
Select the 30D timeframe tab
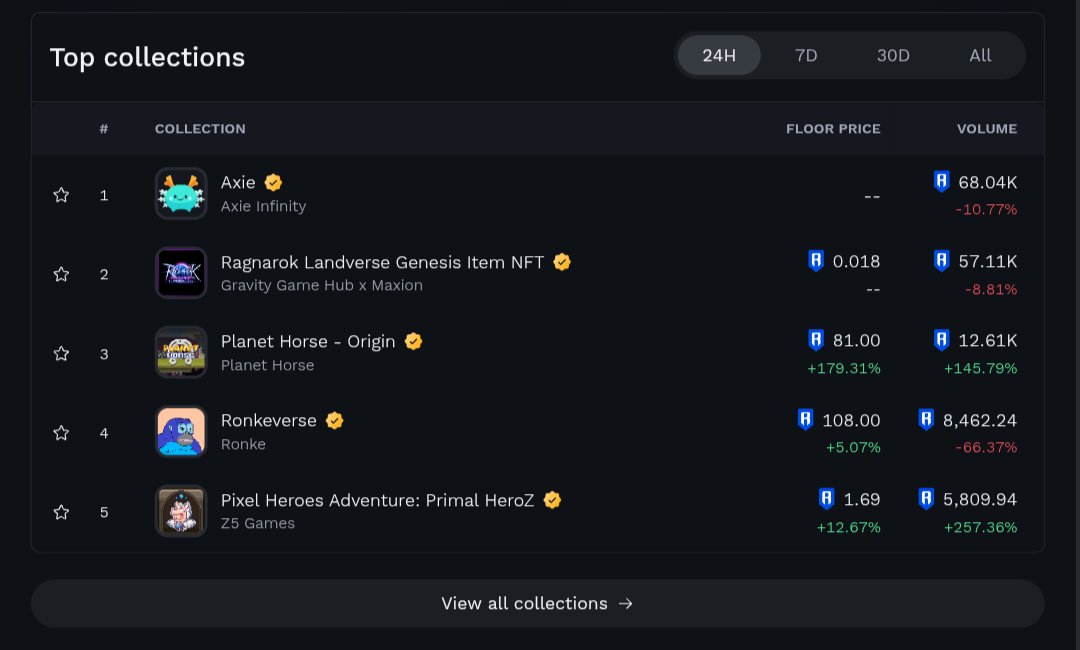pyautogui.click(x=893, y=55)
